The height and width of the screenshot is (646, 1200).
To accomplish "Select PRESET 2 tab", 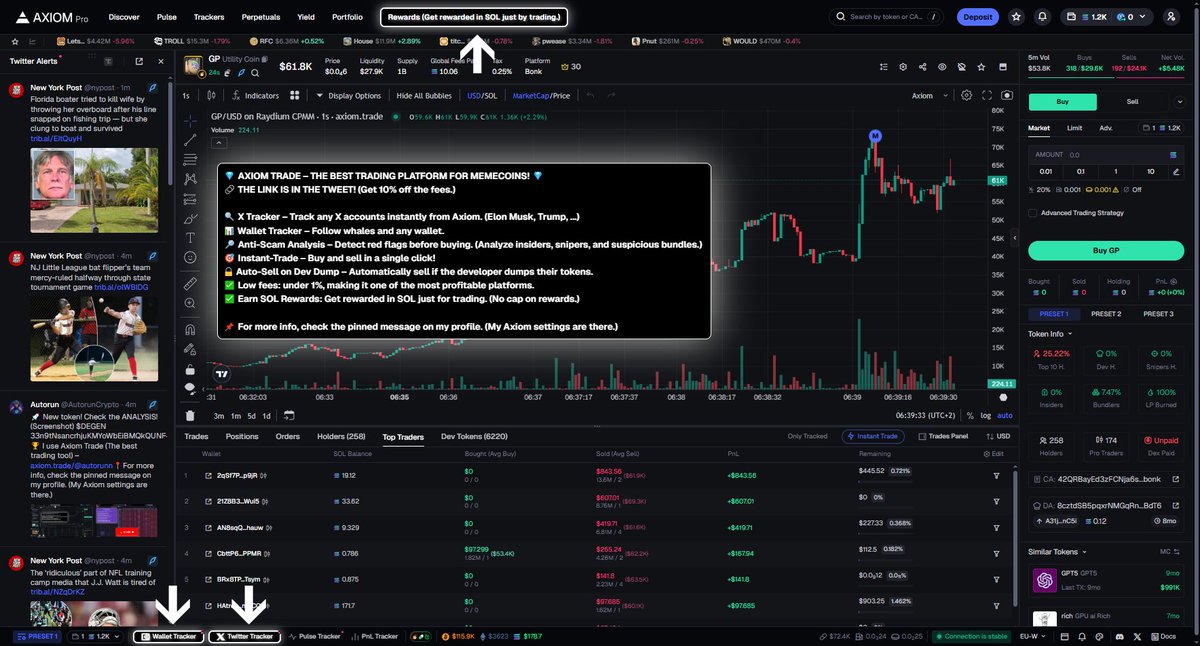I will click(1105, 314).
